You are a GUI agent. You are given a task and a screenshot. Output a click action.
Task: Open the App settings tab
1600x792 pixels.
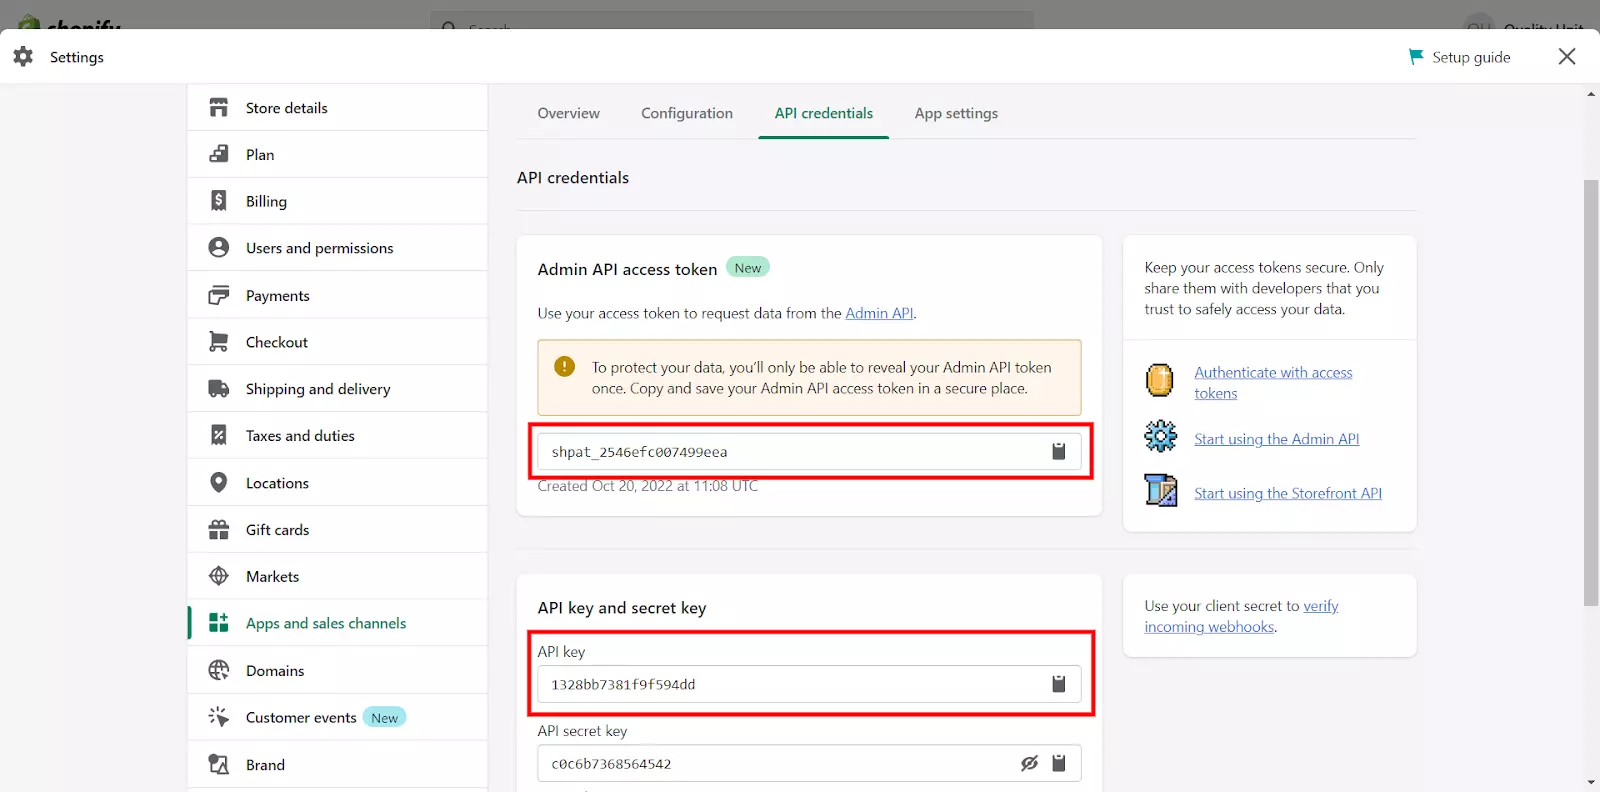pos(955,114)
